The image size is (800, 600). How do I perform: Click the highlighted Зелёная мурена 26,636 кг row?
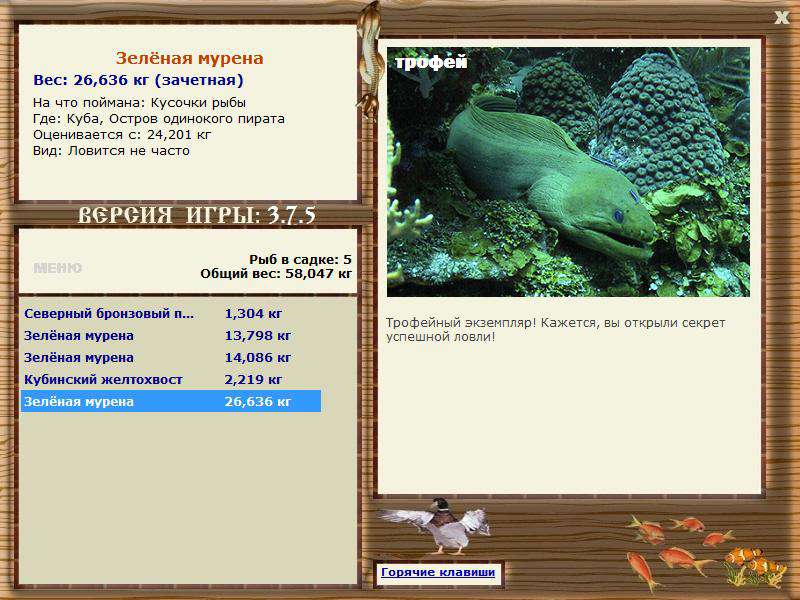(171, 402)
